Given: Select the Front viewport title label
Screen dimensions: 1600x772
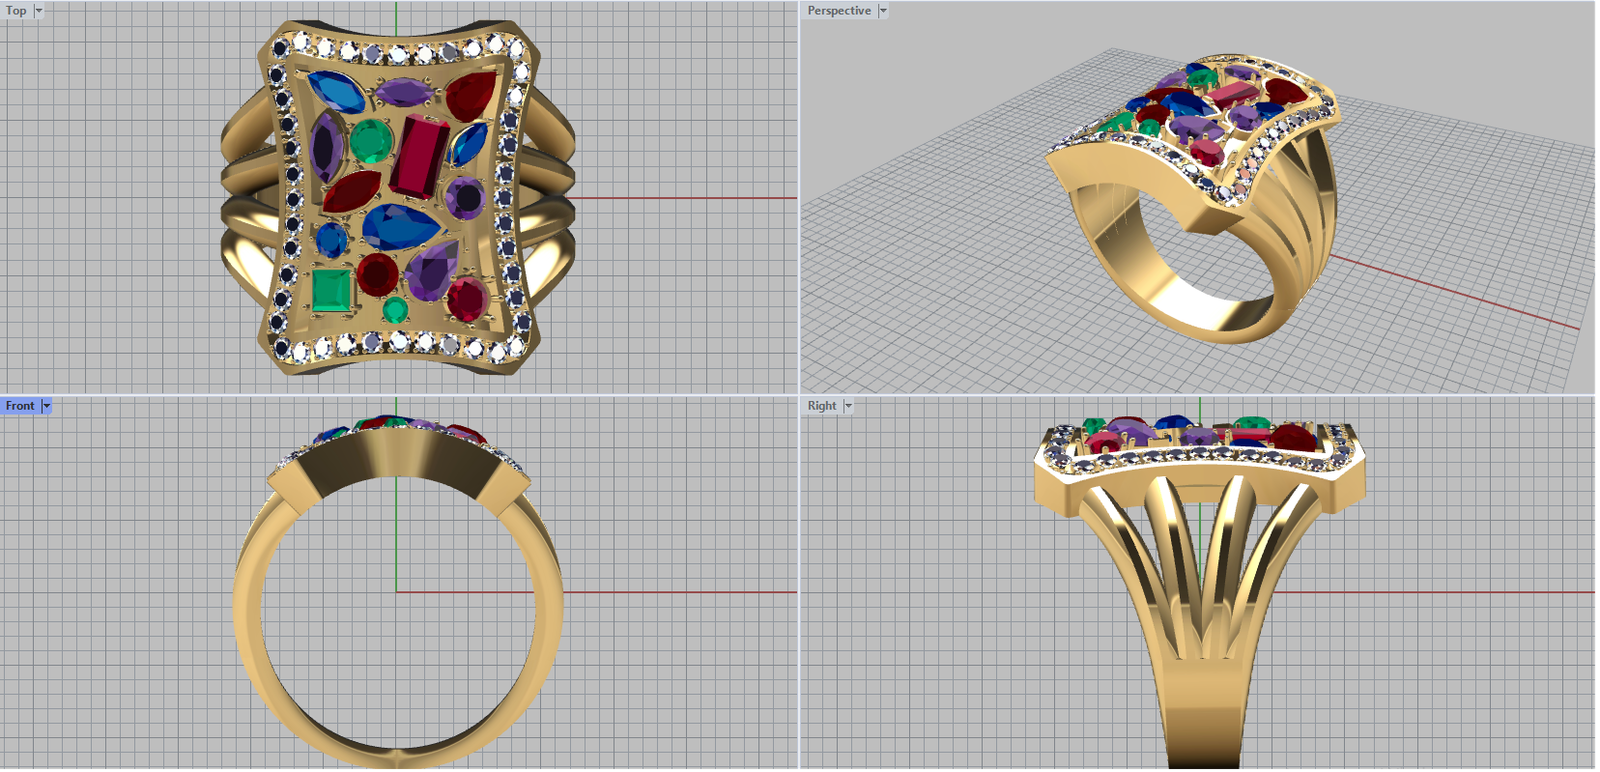Looking at the screenshot, I should pos(20,406).
